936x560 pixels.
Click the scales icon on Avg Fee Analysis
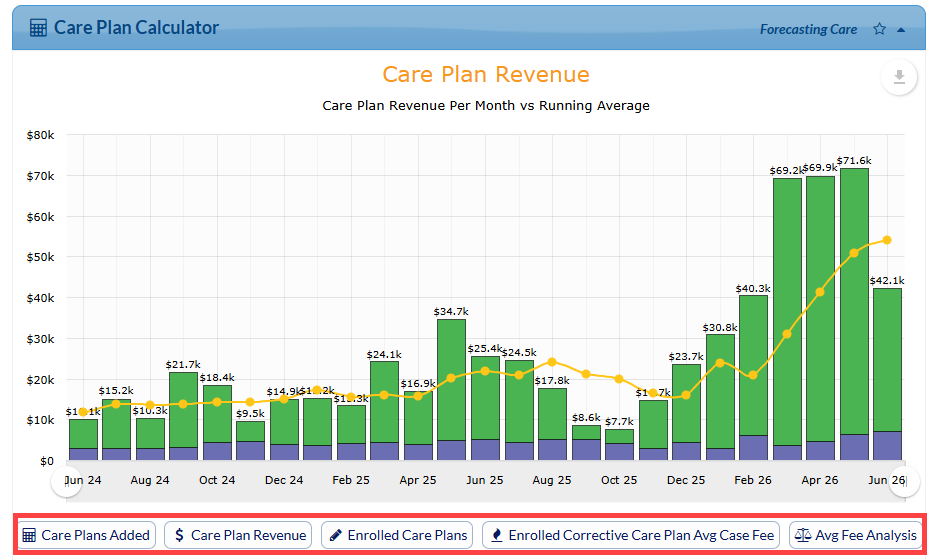(803, 535)
